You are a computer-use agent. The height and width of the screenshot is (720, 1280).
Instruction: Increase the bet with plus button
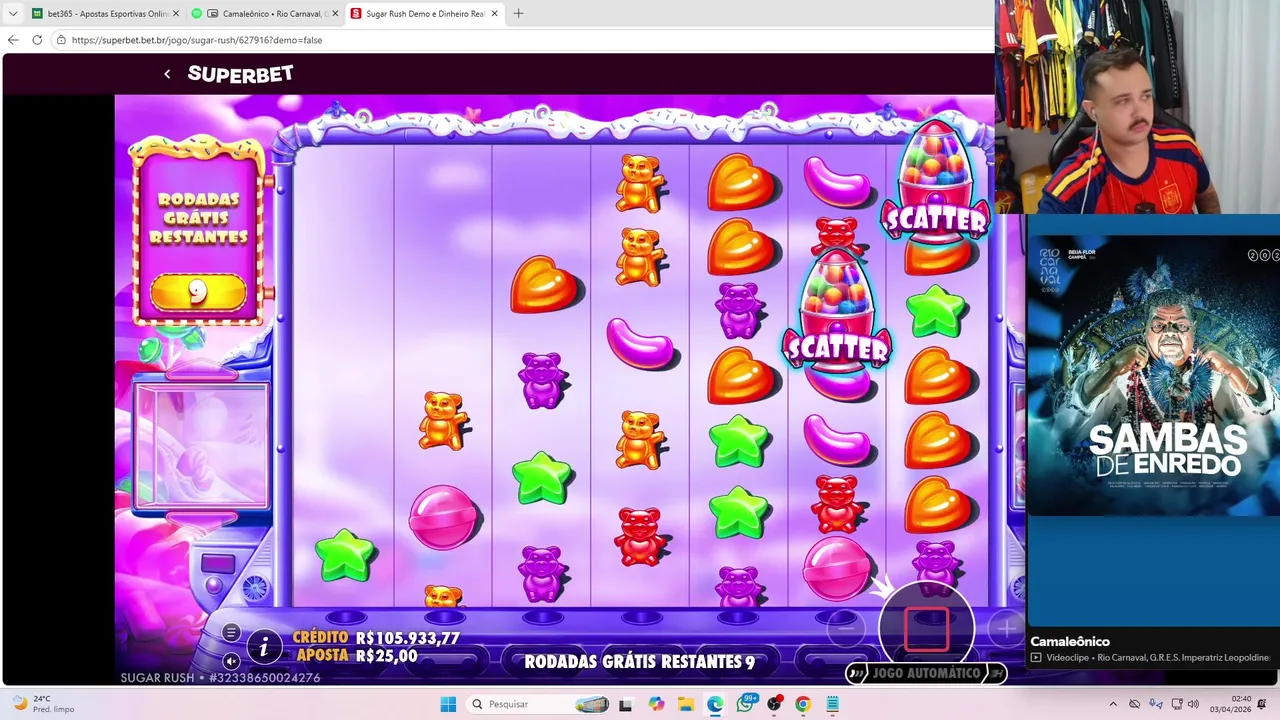[1005, 629]
